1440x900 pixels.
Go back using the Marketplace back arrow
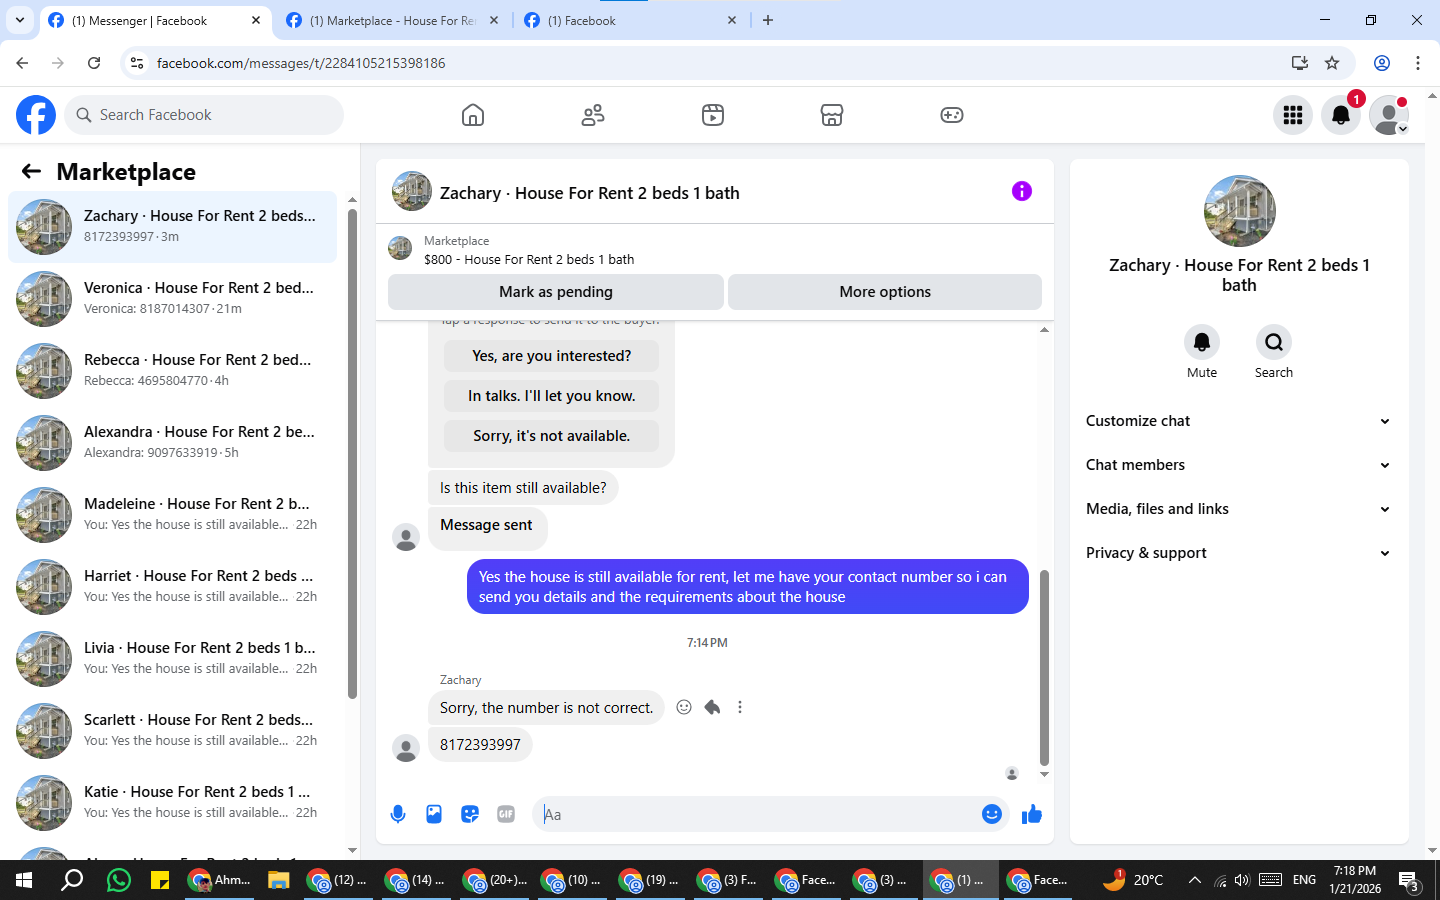click(x=31, y=171)
